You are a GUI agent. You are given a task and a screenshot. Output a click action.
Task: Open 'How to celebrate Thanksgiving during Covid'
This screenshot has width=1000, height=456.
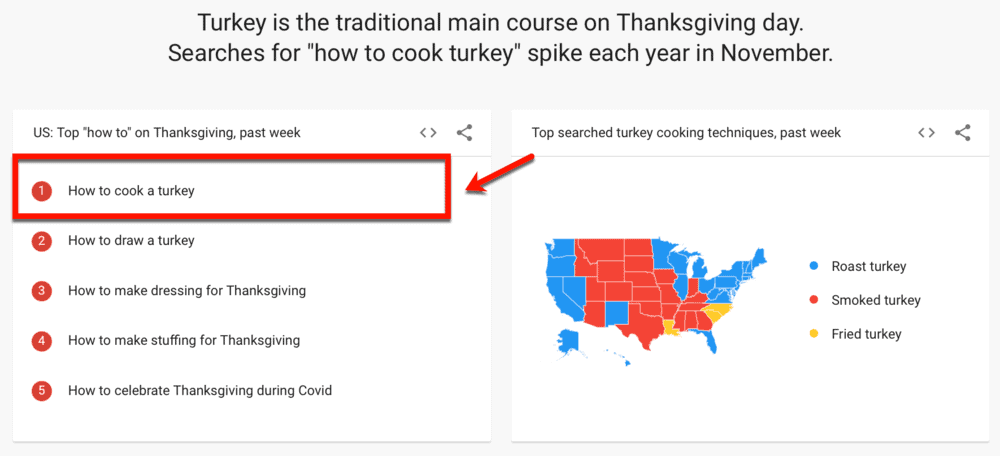click(200, 390)
